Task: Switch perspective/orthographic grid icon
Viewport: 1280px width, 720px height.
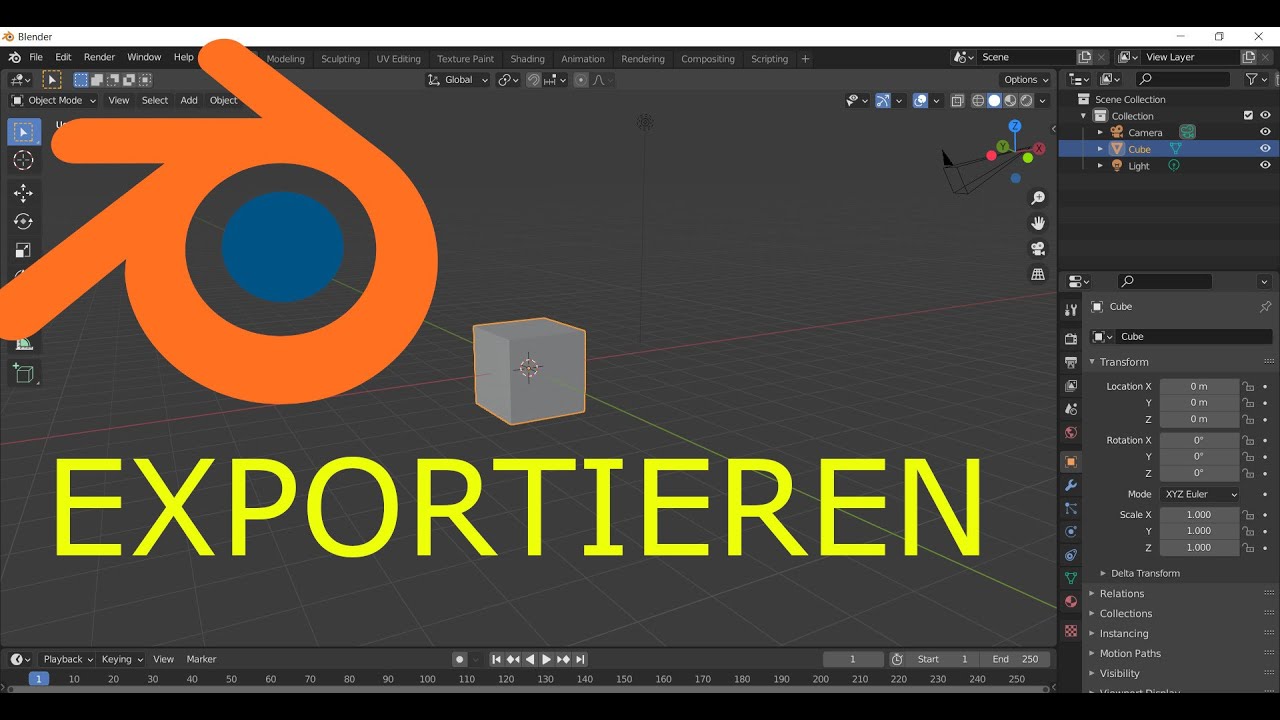Action: 1038,274
